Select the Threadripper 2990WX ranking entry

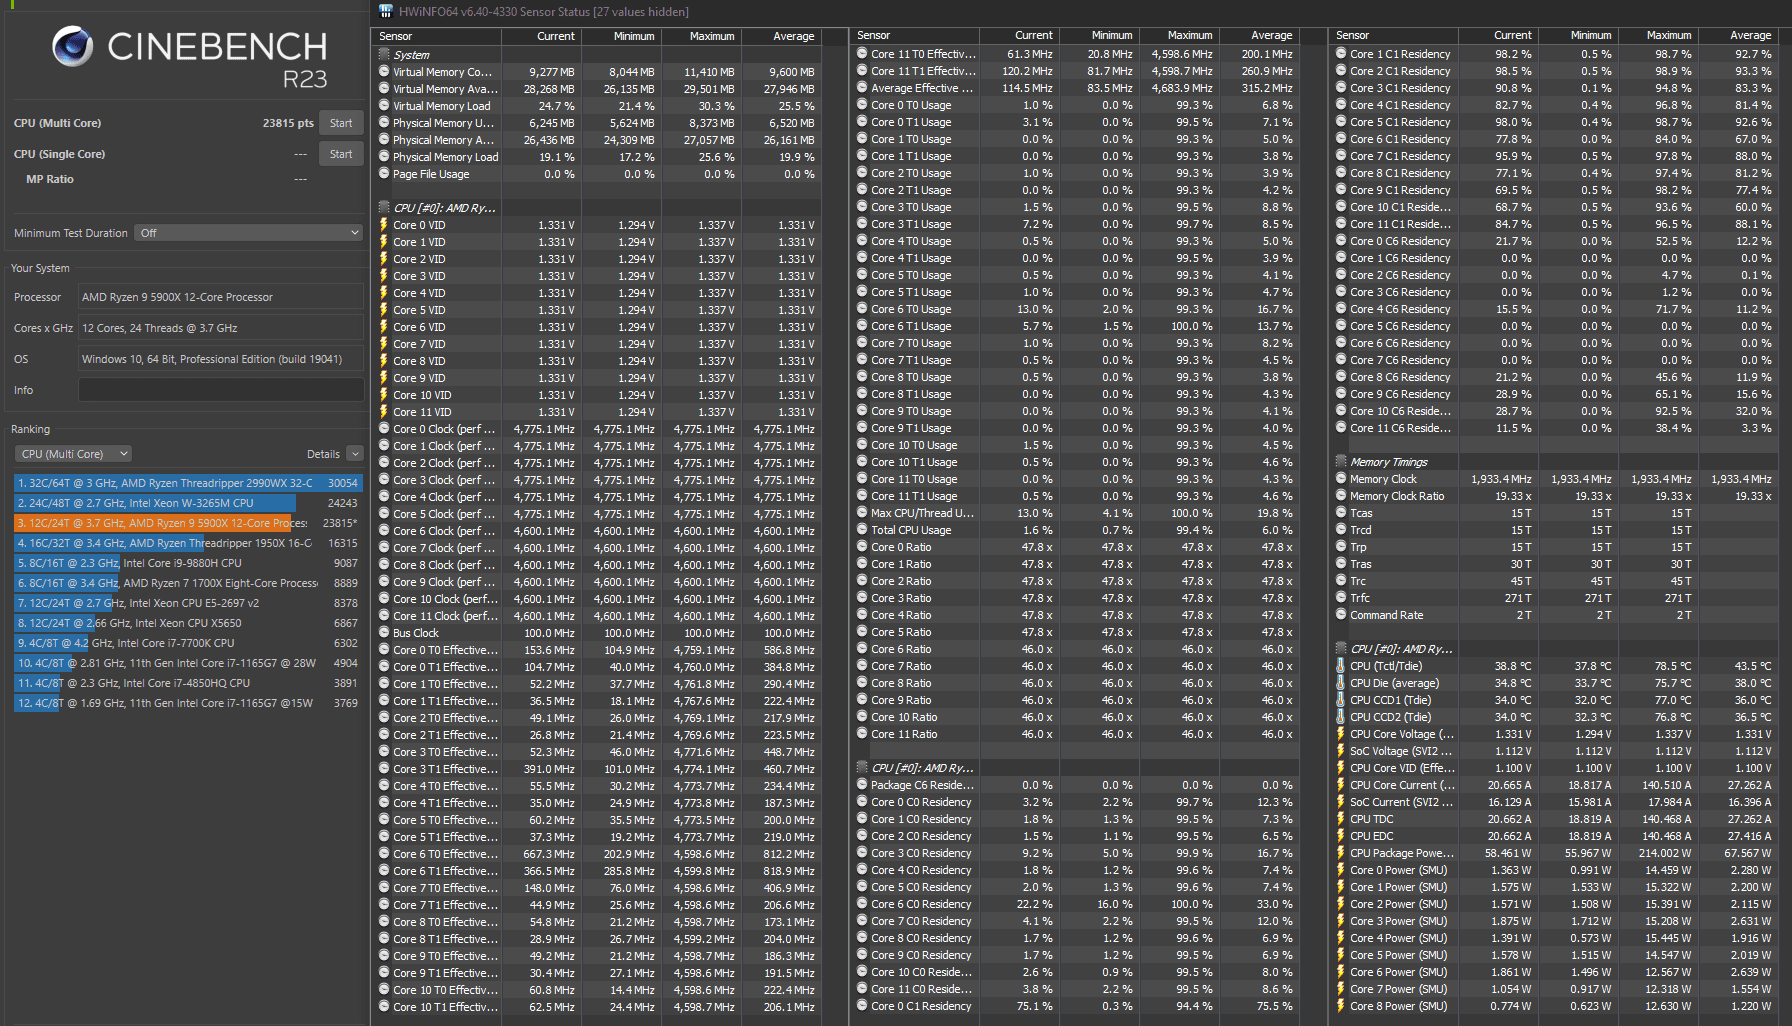pyautogui.click(x=188, y=483)
